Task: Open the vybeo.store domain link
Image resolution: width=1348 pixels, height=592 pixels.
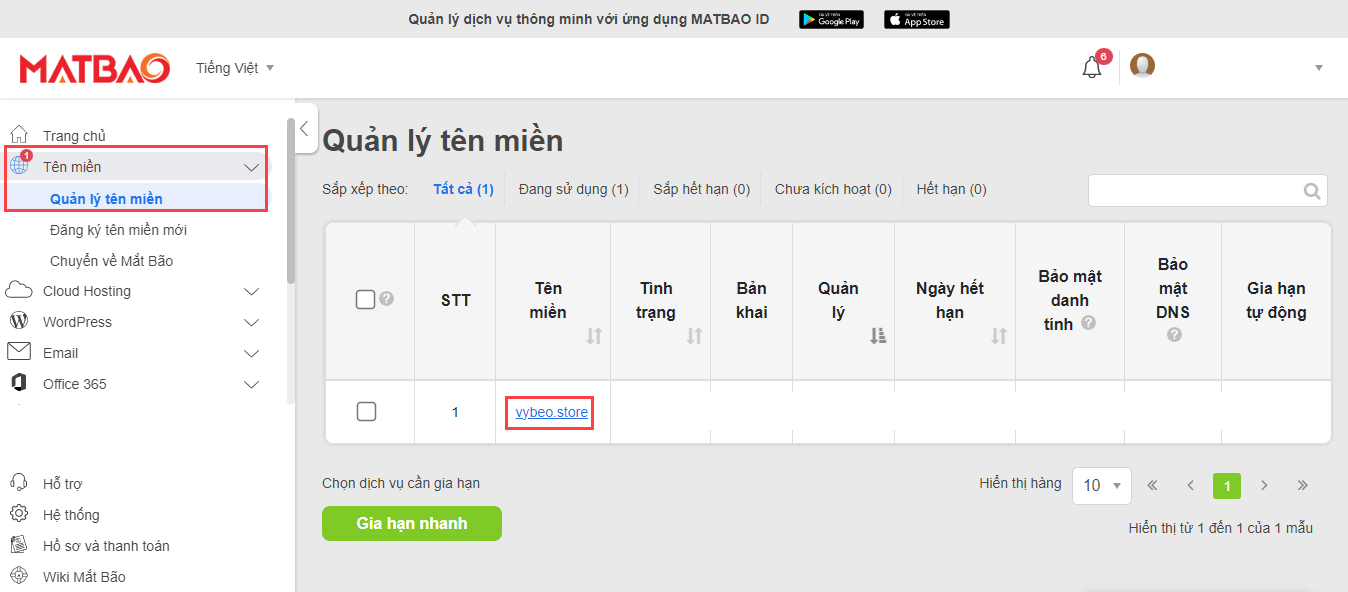Action: pos(552,412)
